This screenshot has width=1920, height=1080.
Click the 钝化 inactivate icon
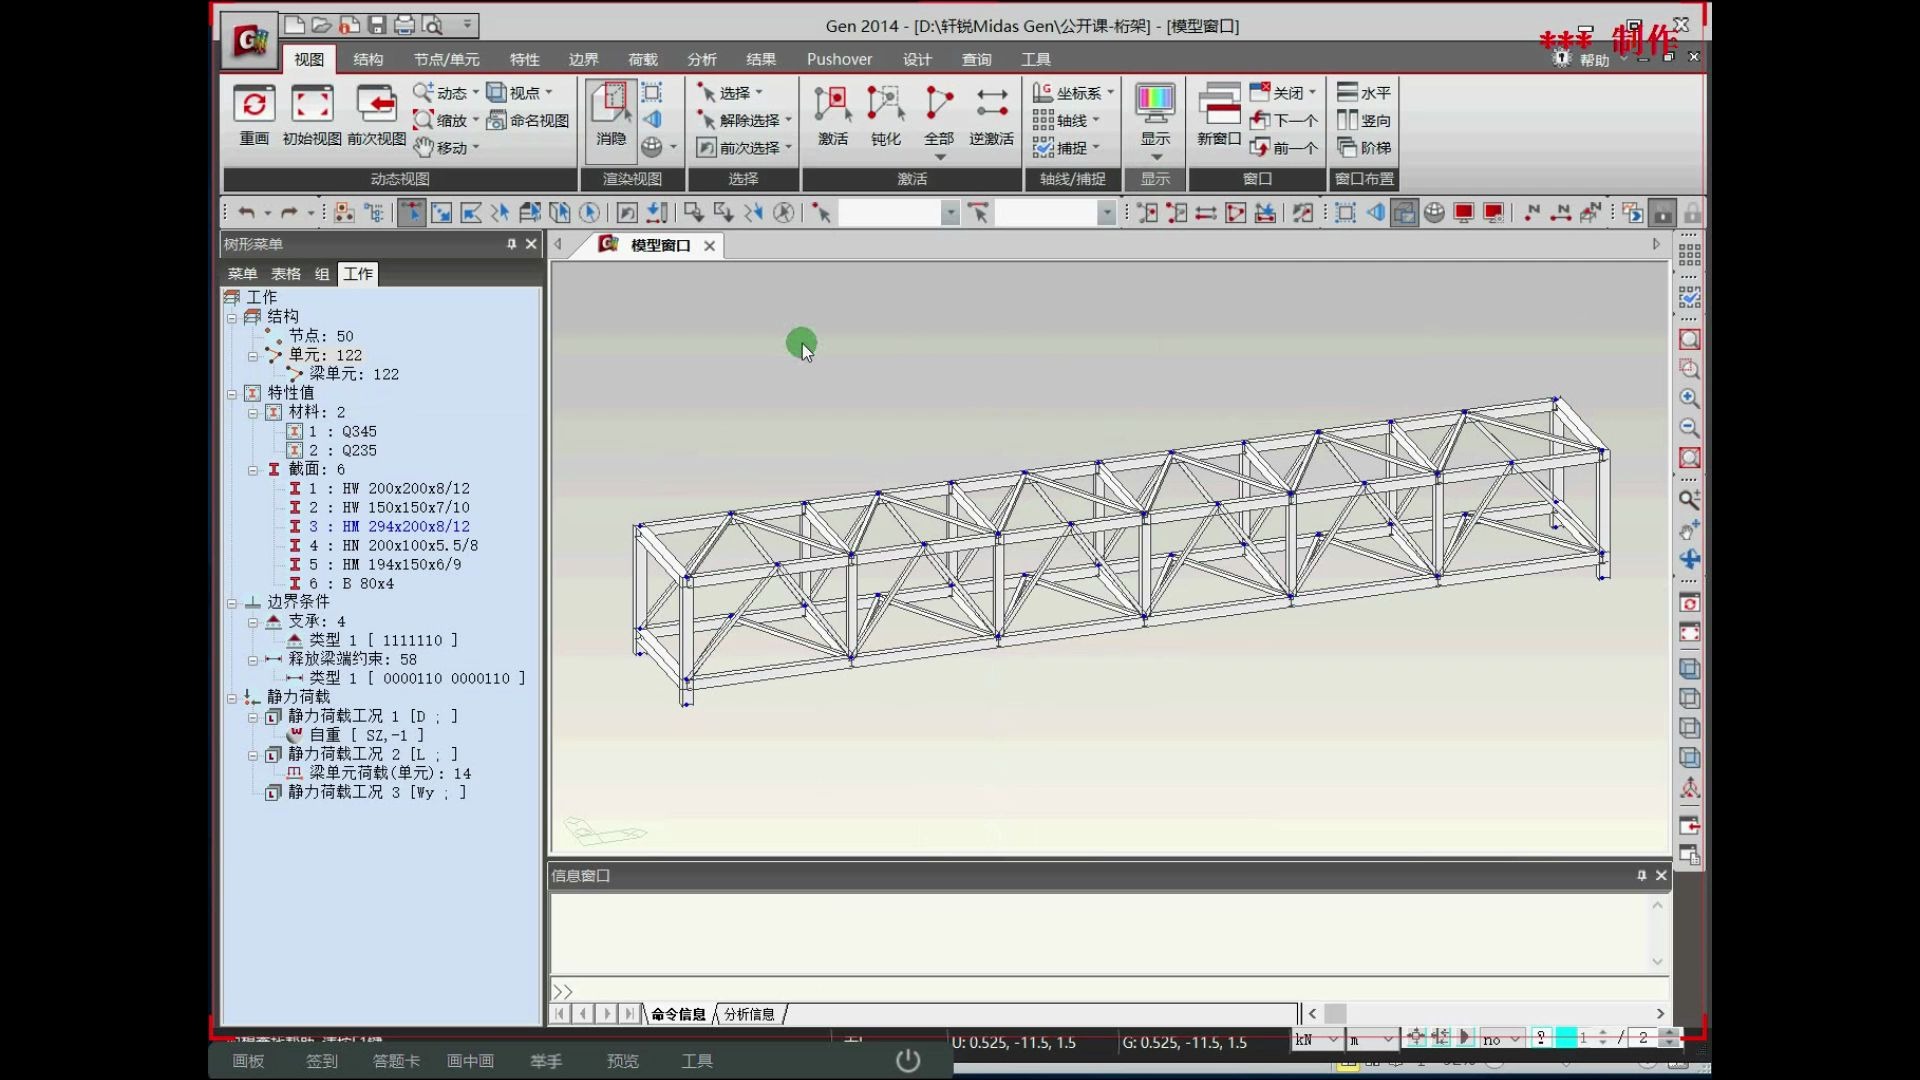click(x=885, y=104)
